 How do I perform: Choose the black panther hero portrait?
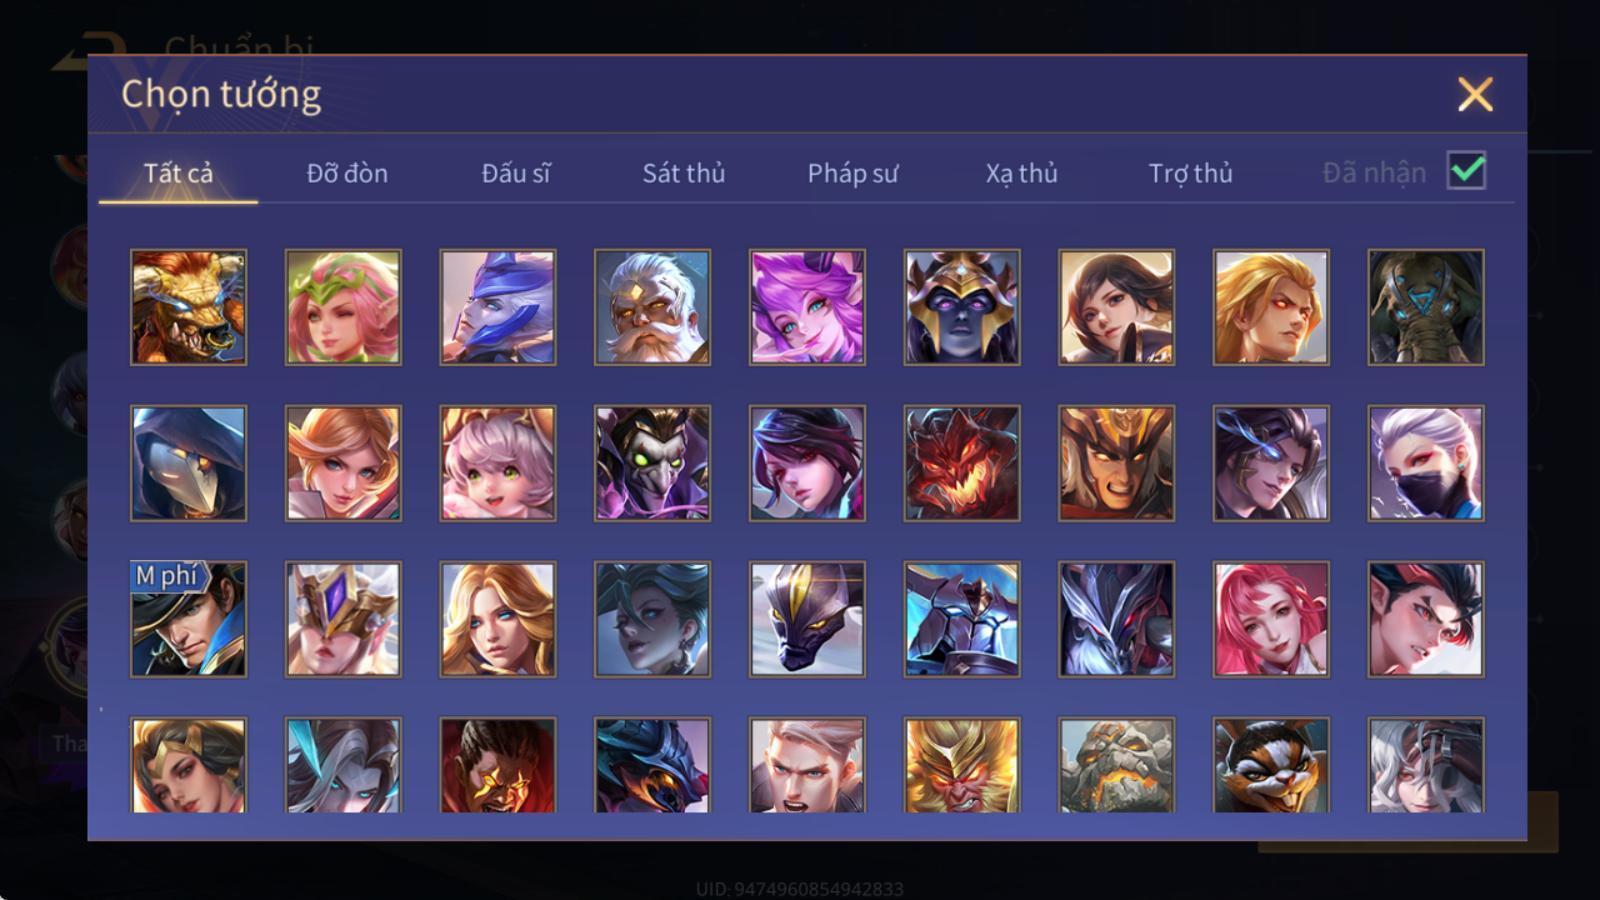[807, 619]
